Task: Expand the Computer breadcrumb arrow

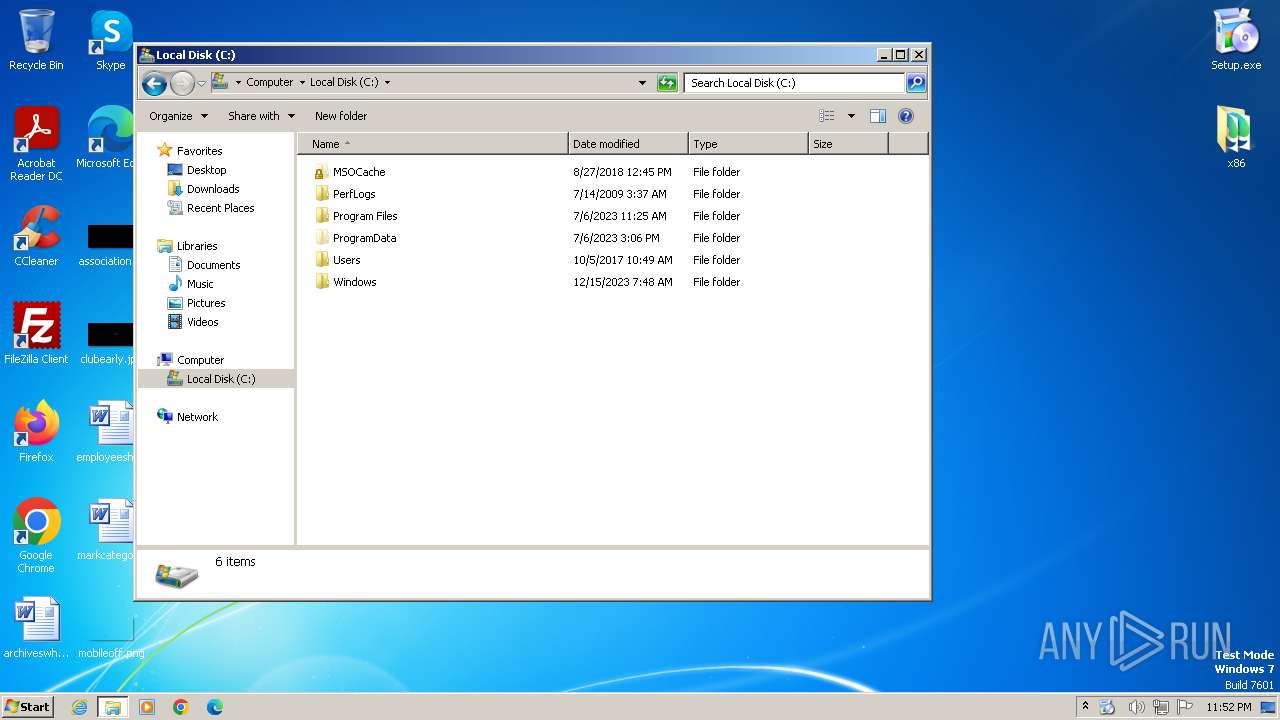Action: (x=302, y=83)
